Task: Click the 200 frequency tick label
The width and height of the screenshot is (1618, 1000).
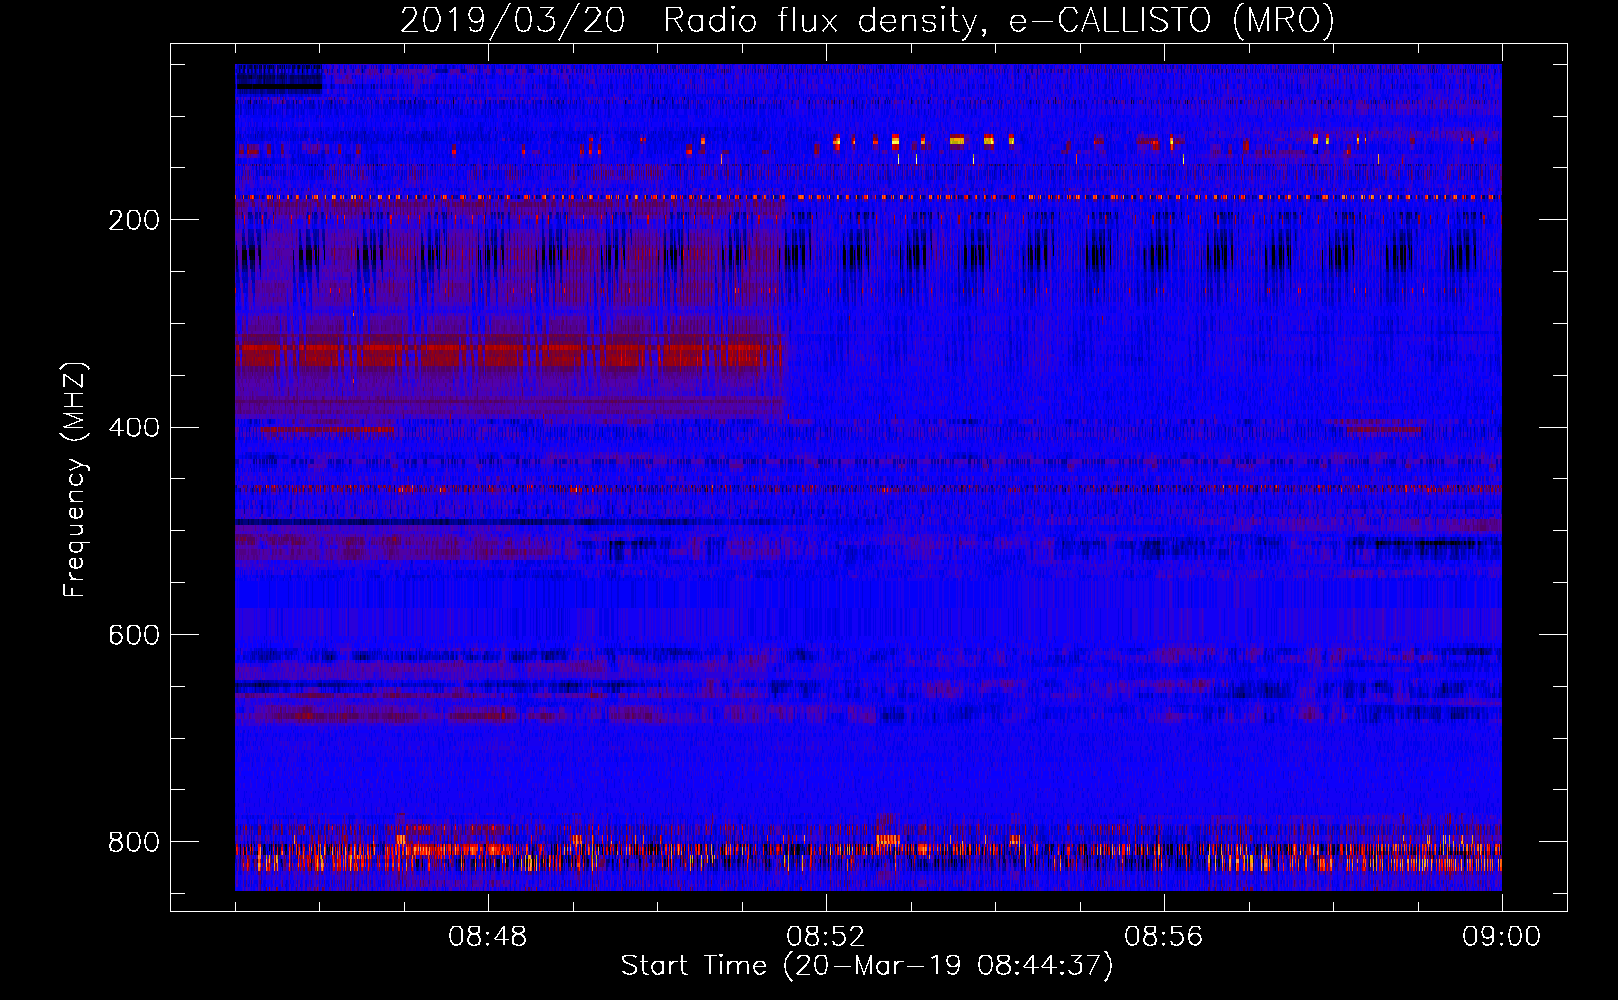Action: point(134,220)
